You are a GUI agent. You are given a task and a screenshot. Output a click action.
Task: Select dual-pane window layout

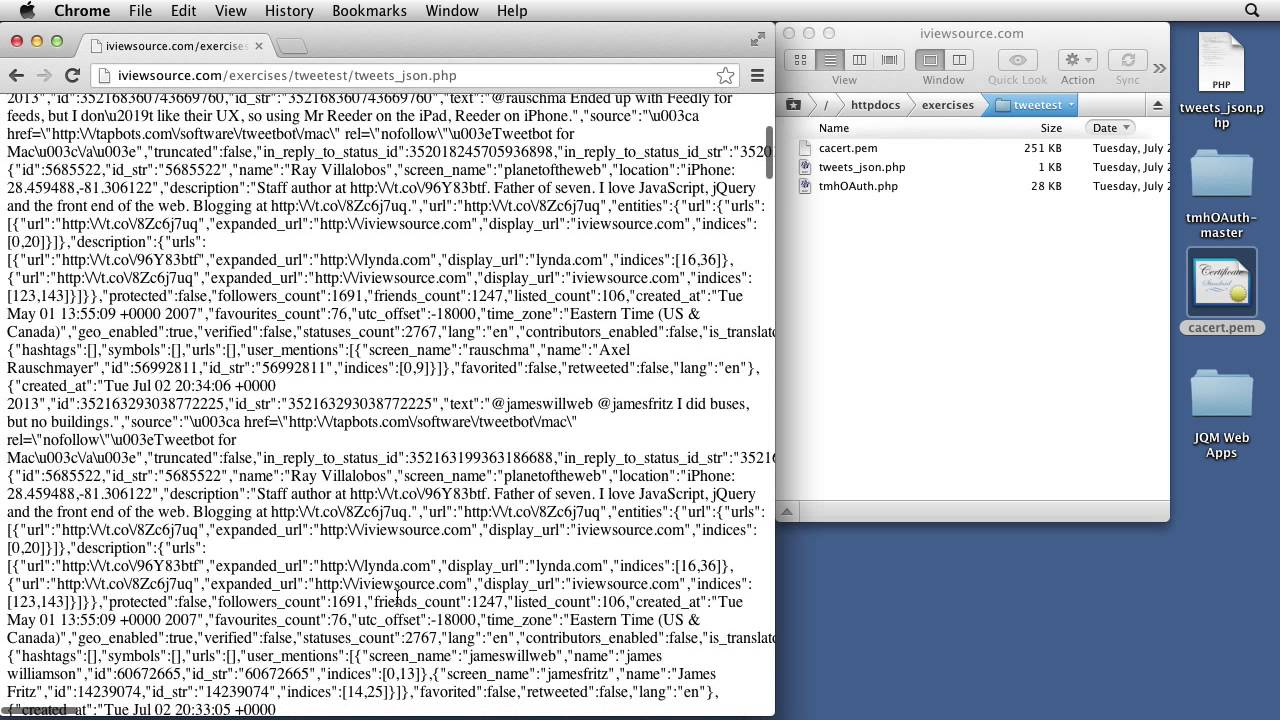pyautogui.click(x=959, y=60)
